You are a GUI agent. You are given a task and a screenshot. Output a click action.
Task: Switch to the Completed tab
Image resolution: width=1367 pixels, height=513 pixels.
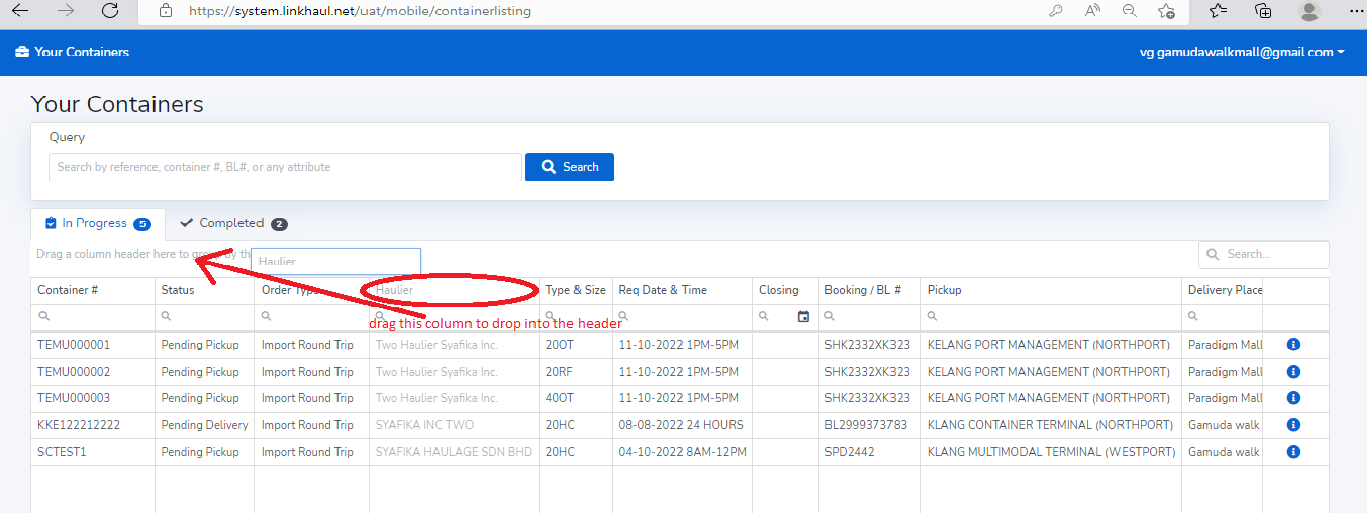pos(234,224)
